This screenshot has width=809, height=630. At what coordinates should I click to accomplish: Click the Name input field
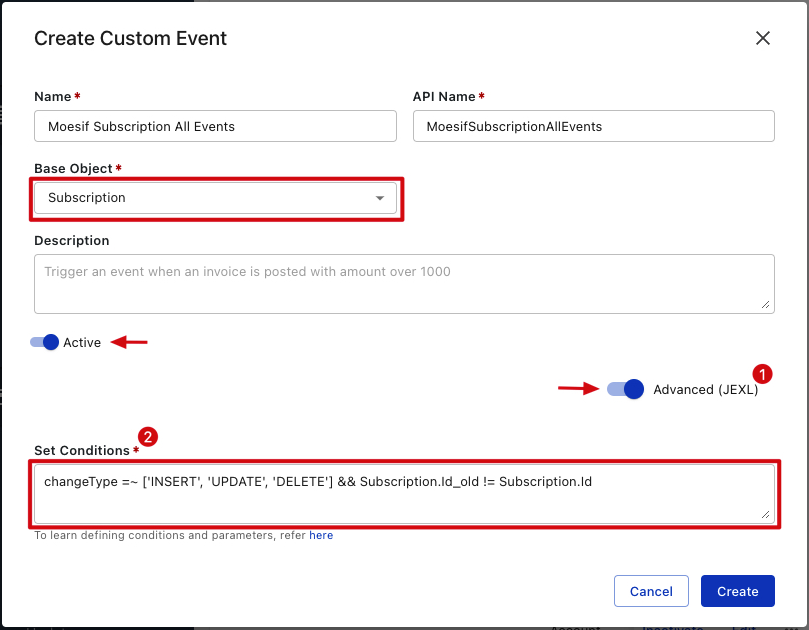pyautogui.click(x=215, y=126)
